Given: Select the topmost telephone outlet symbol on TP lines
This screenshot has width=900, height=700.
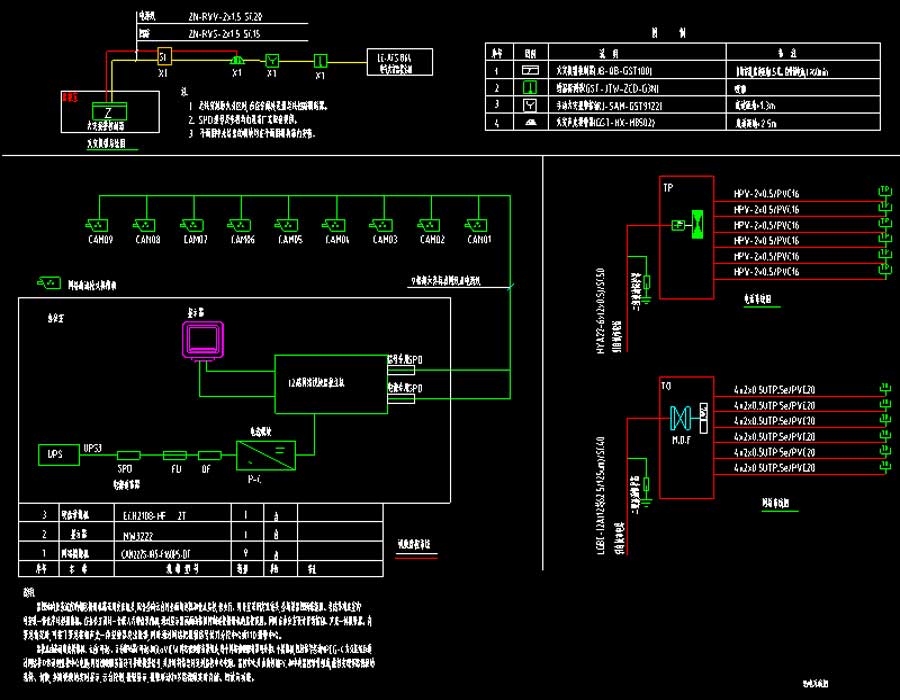Looking at the screenshot, I should (883, 191).
